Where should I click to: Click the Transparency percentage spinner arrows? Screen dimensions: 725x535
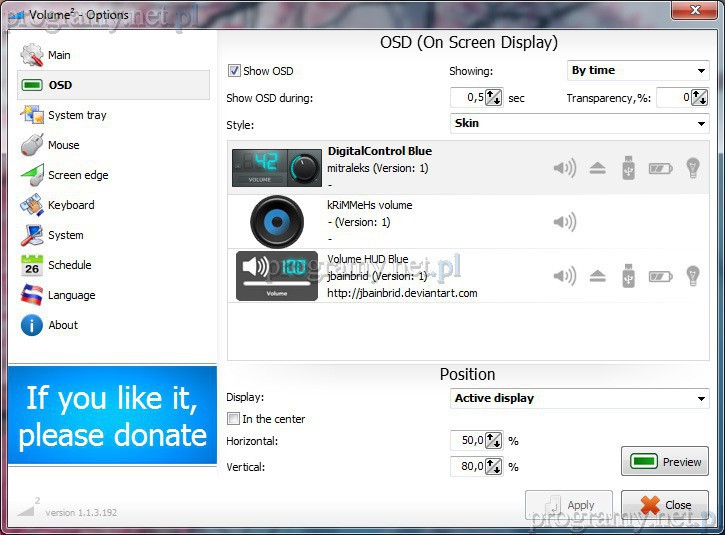(699, 98)
